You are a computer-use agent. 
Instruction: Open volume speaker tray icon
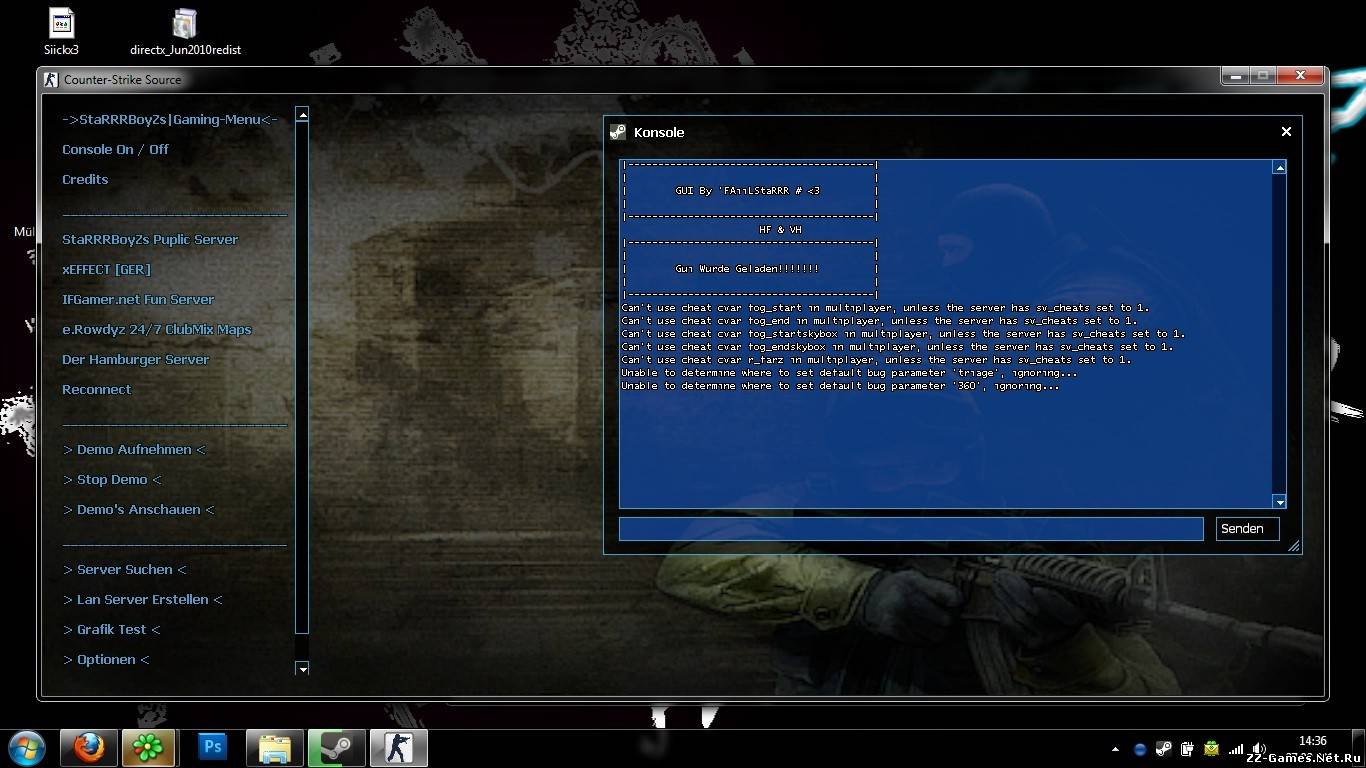[x=1258, y=749]
